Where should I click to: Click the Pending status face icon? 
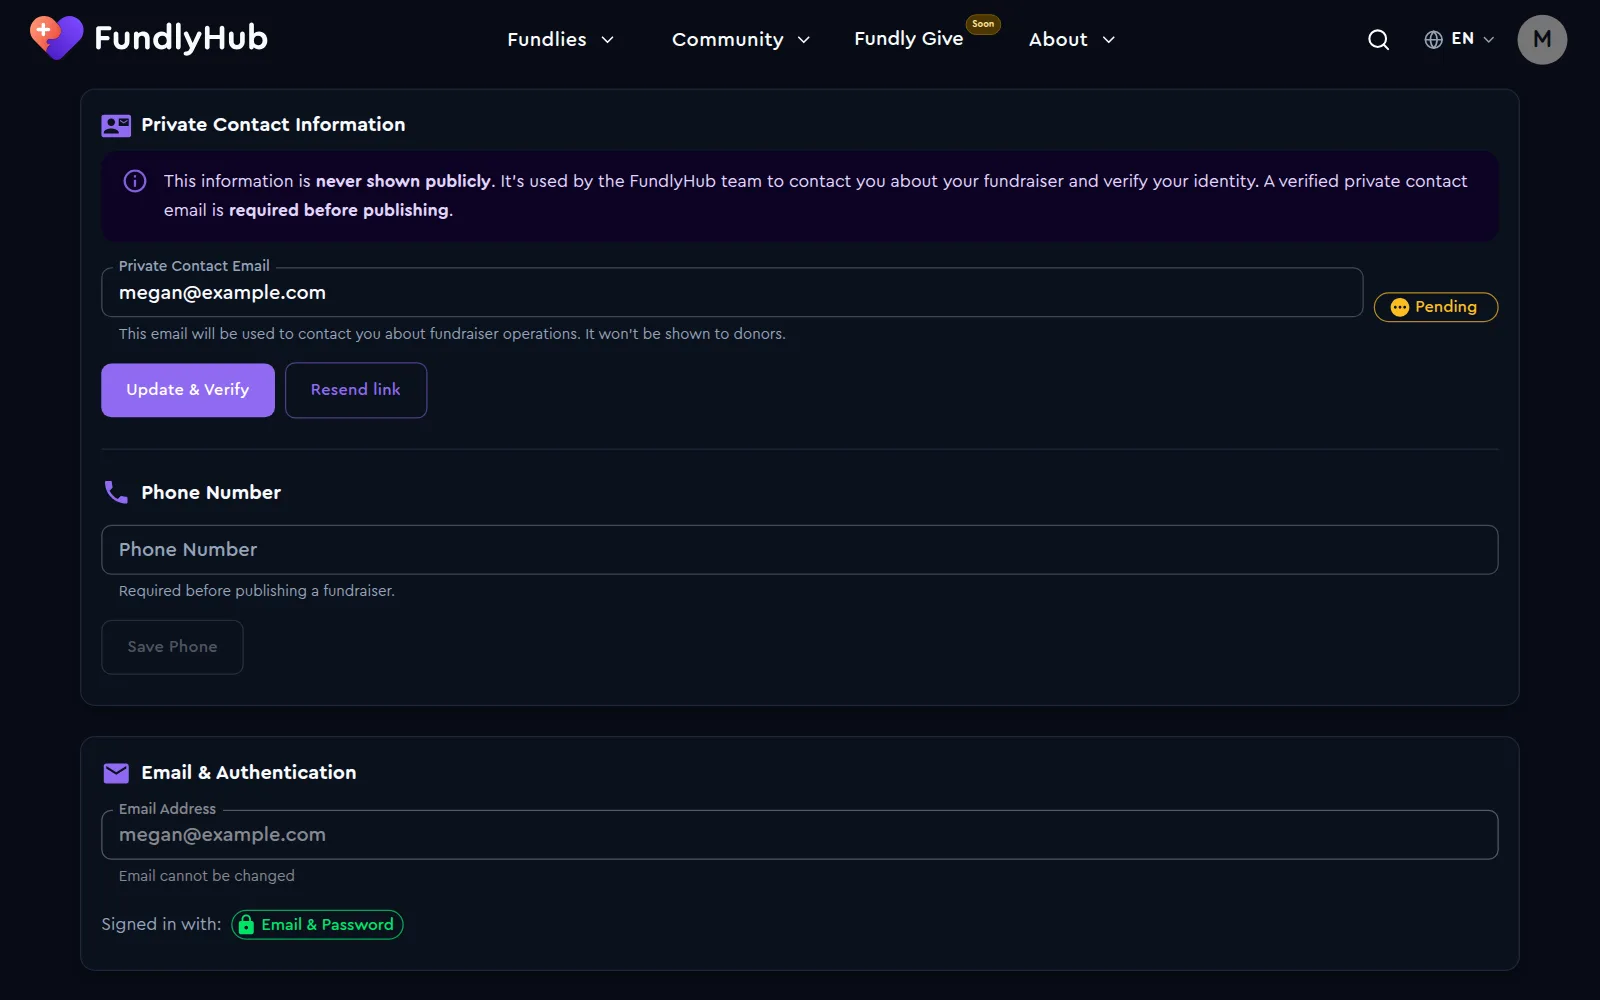1399,307
